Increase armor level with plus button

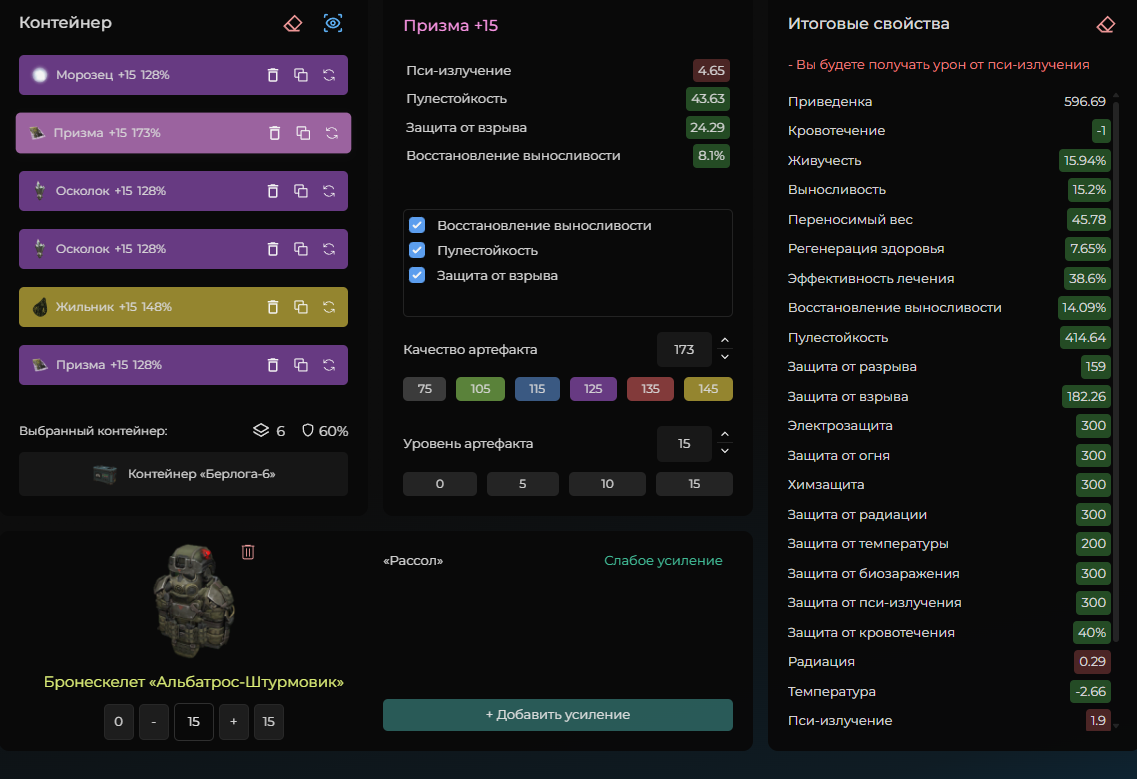coord(233,722)
